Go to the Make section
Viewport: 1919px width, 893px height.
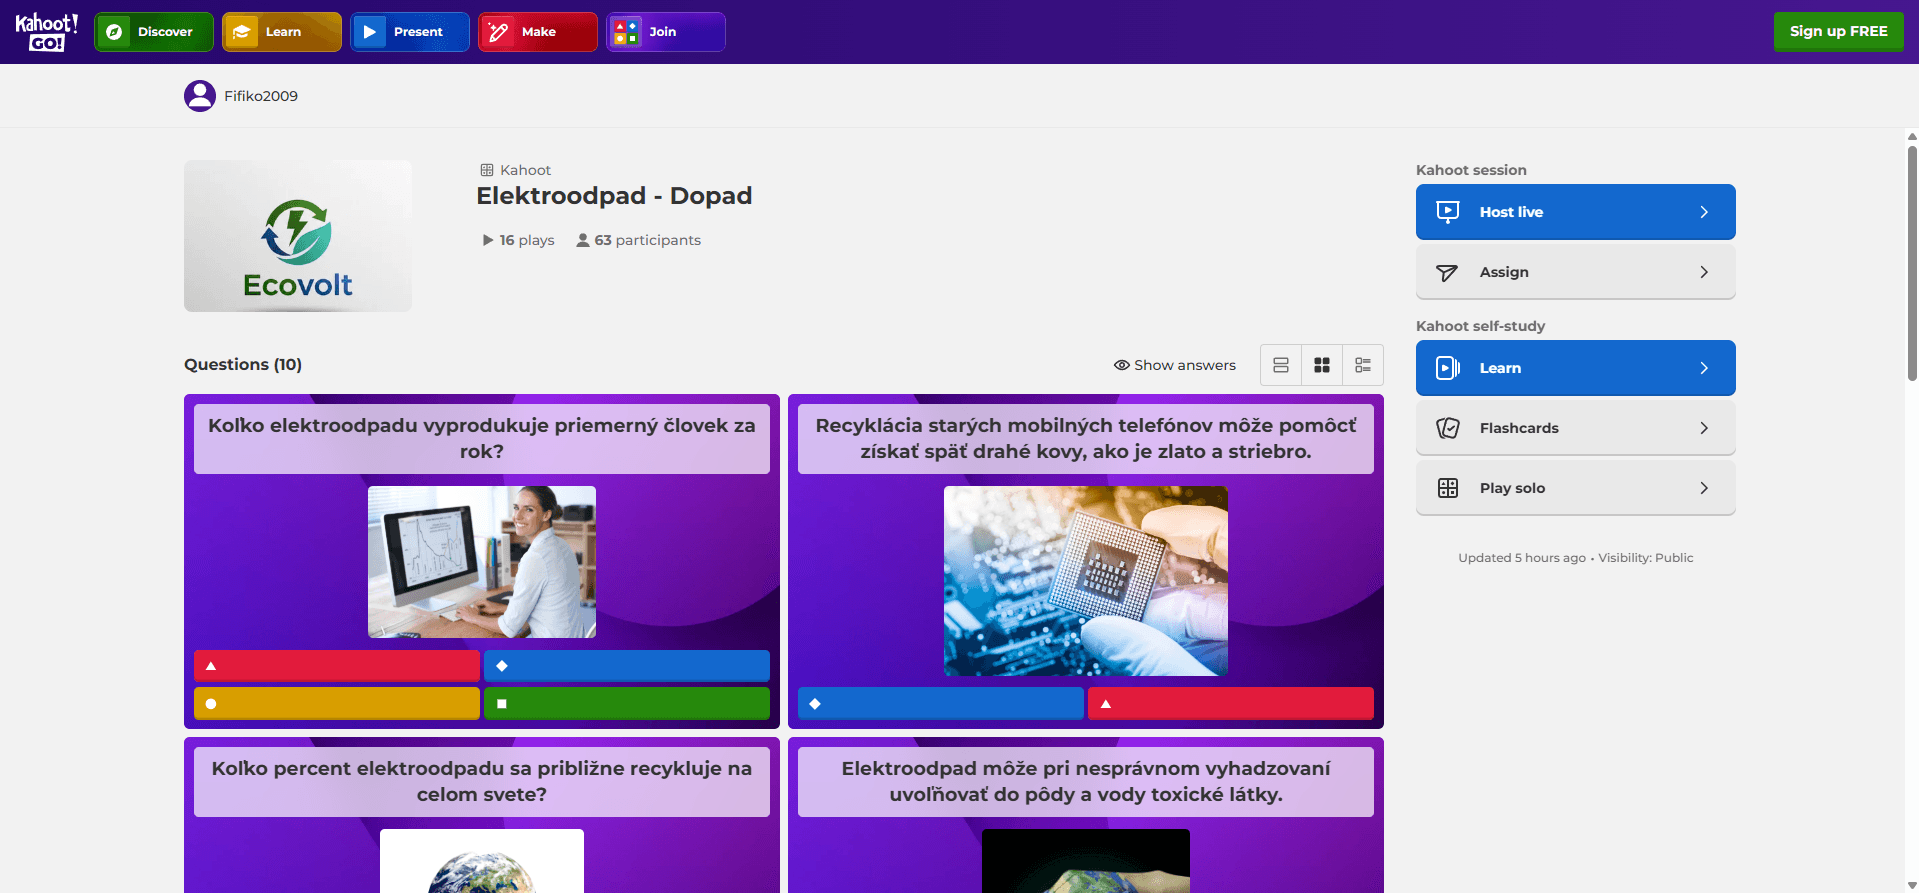(x=538, y=32)
